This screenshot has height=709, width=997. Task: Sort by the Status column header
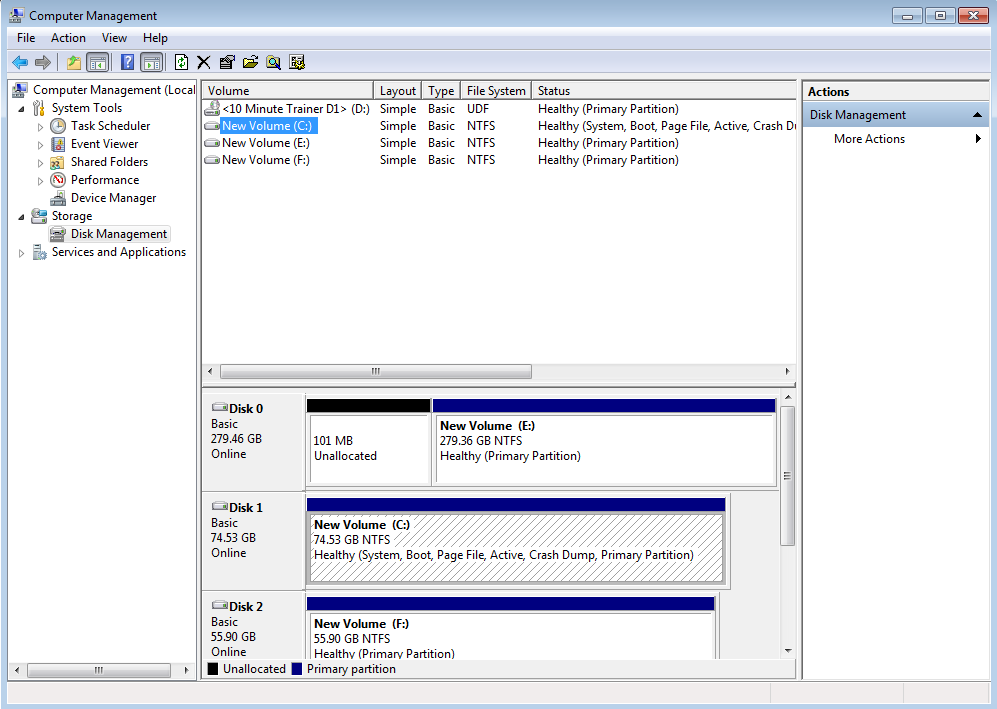pos(664,90)
